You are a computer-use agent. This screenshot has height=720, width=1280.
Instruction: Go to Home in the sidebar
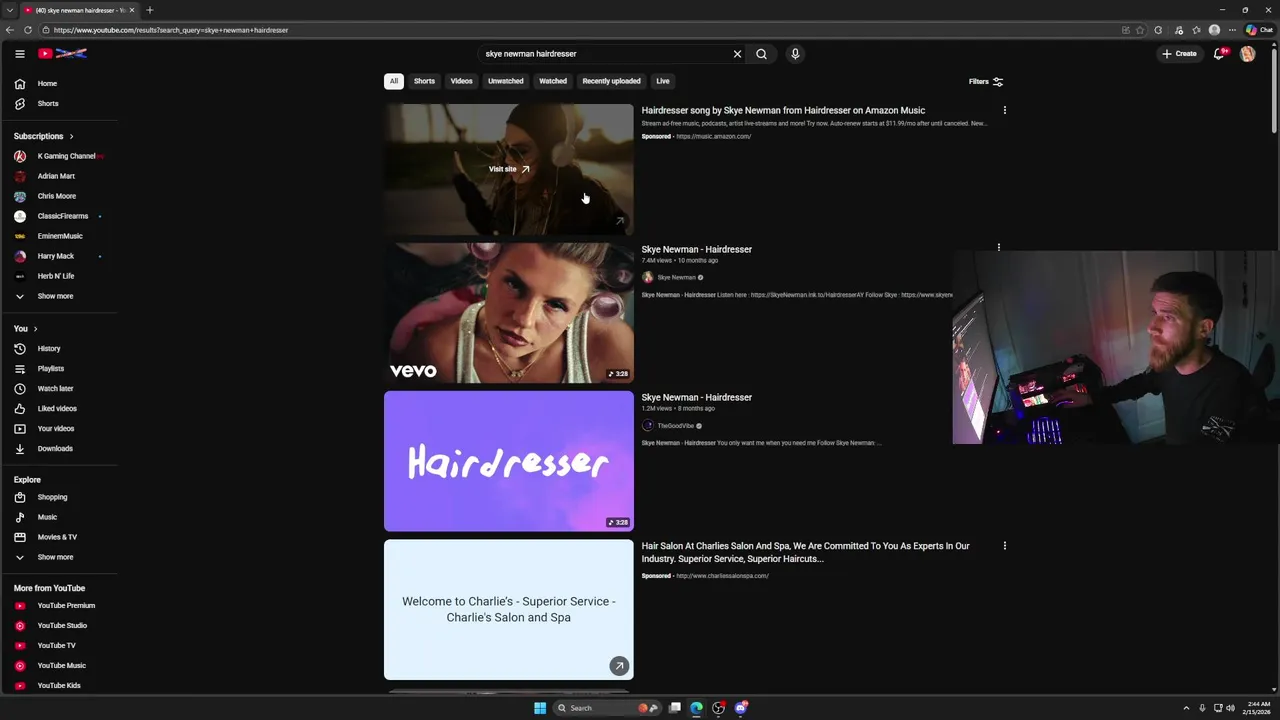coord(60,84)
